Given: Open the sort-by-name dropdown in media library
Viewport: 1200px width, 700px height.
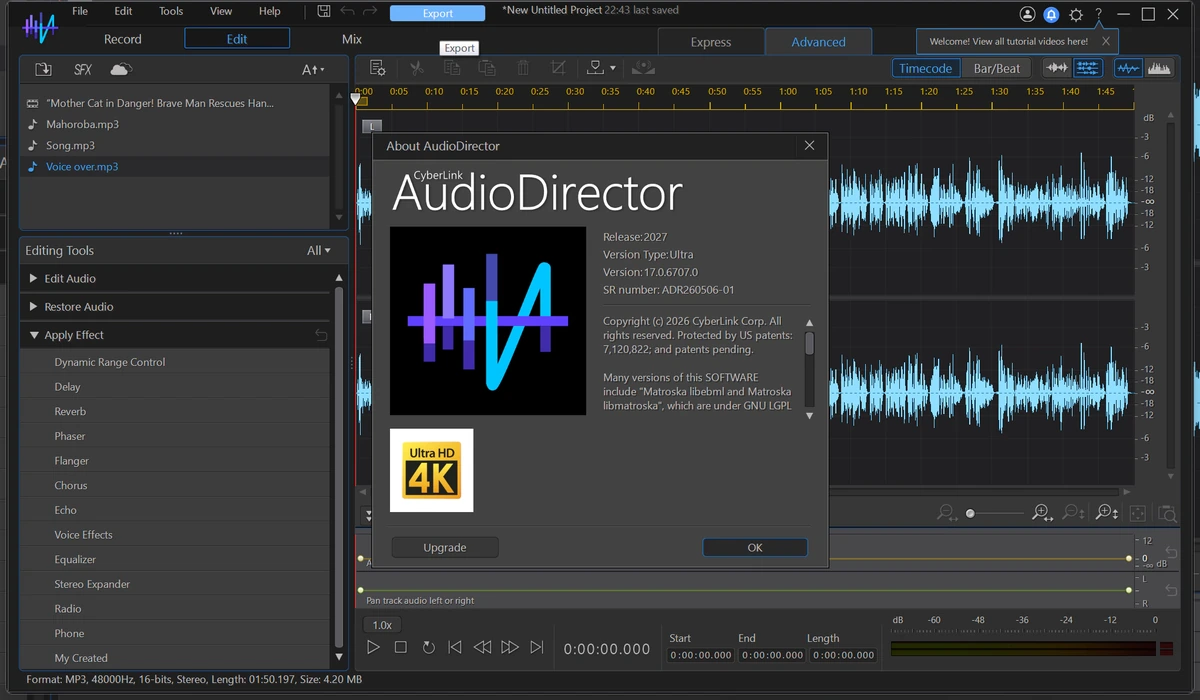Looking at the screenshot, I should point(313,70).
